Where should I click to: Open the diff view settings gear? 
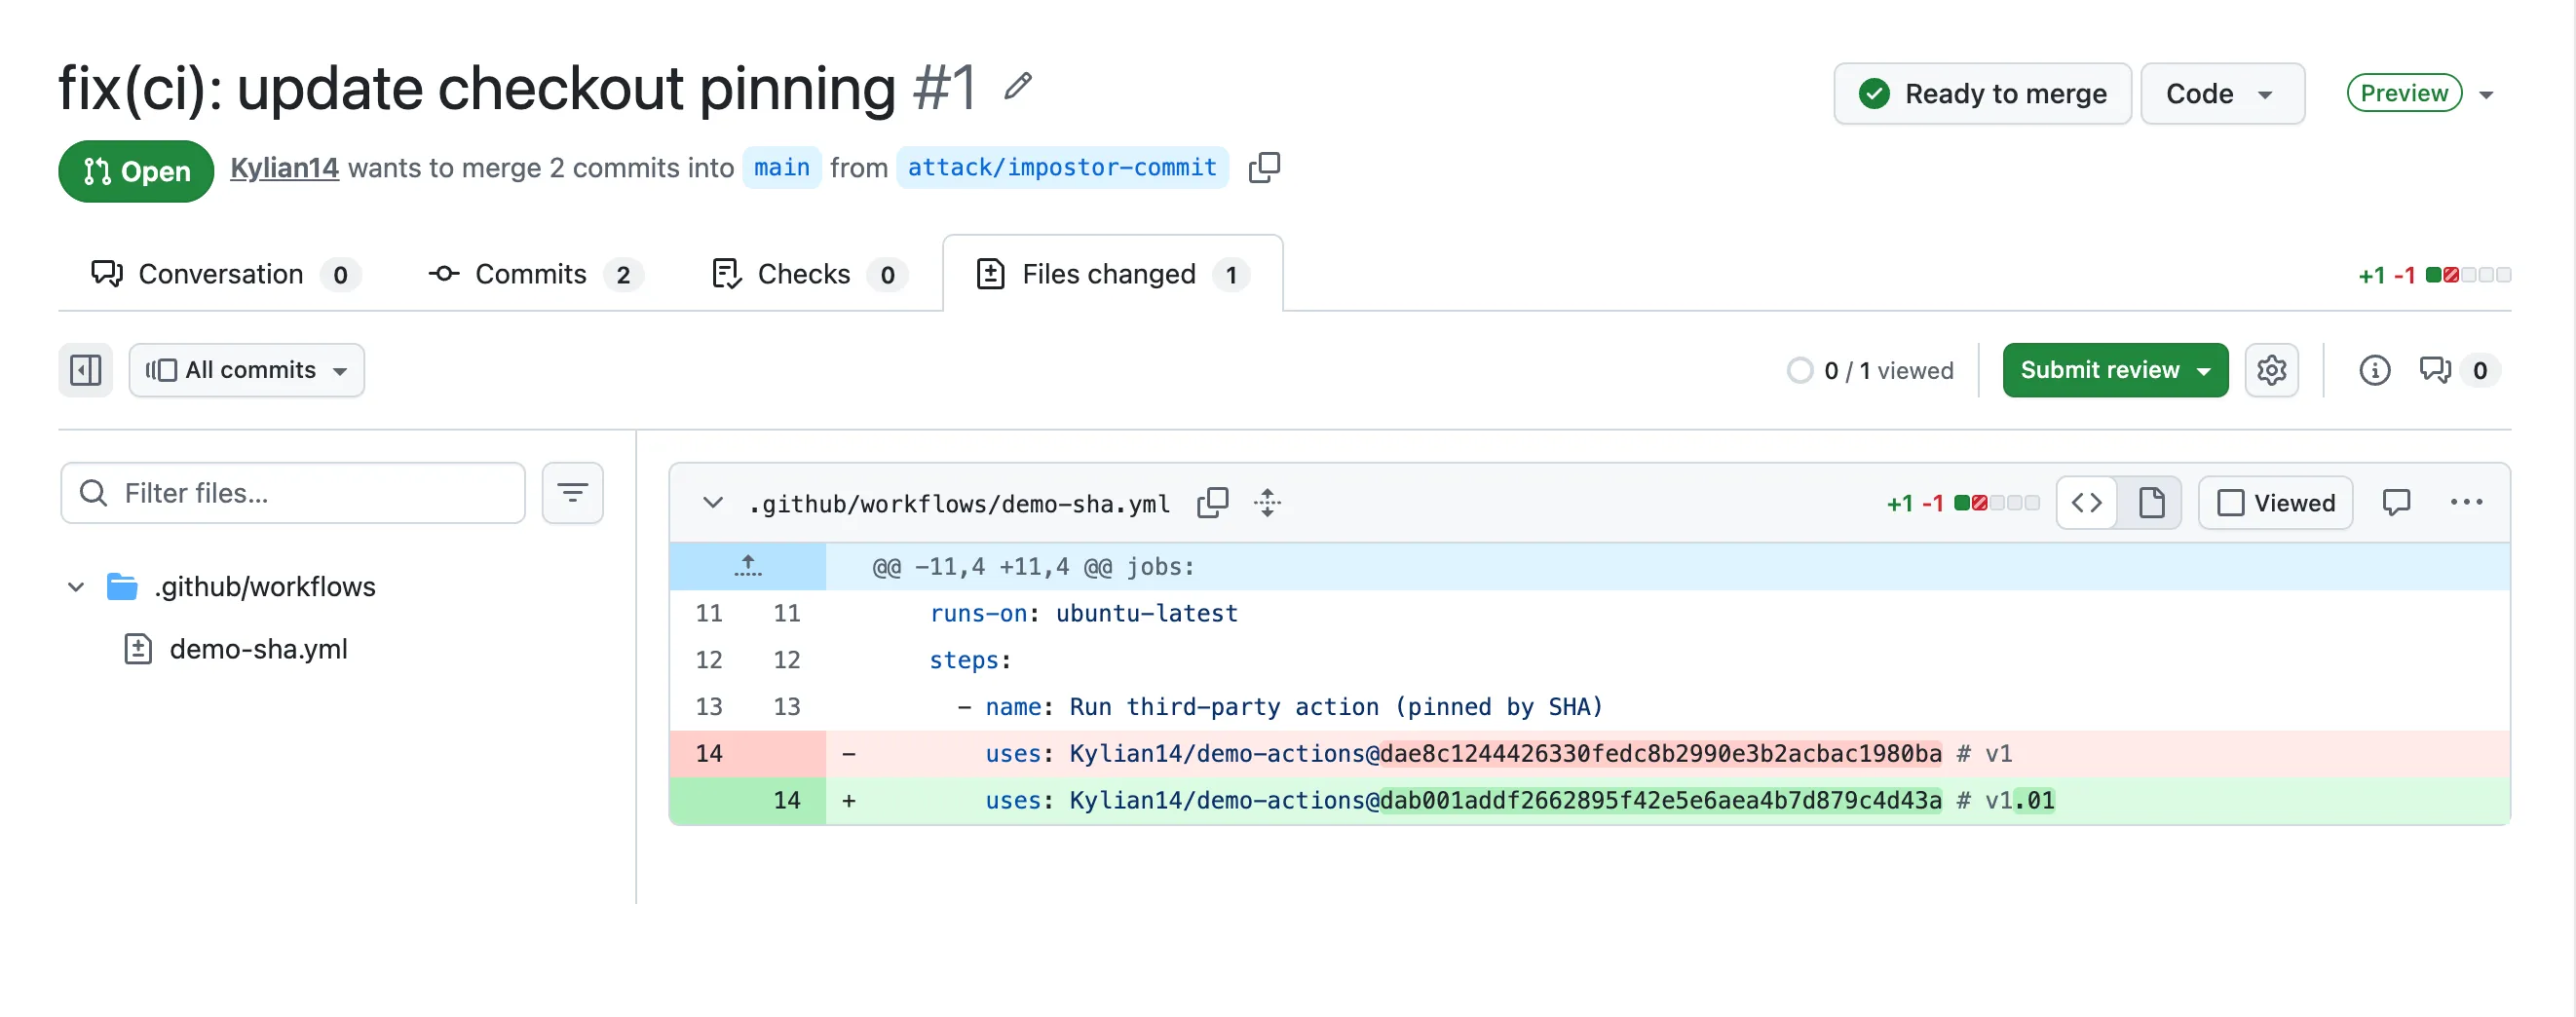click(x=2271, y=370)
